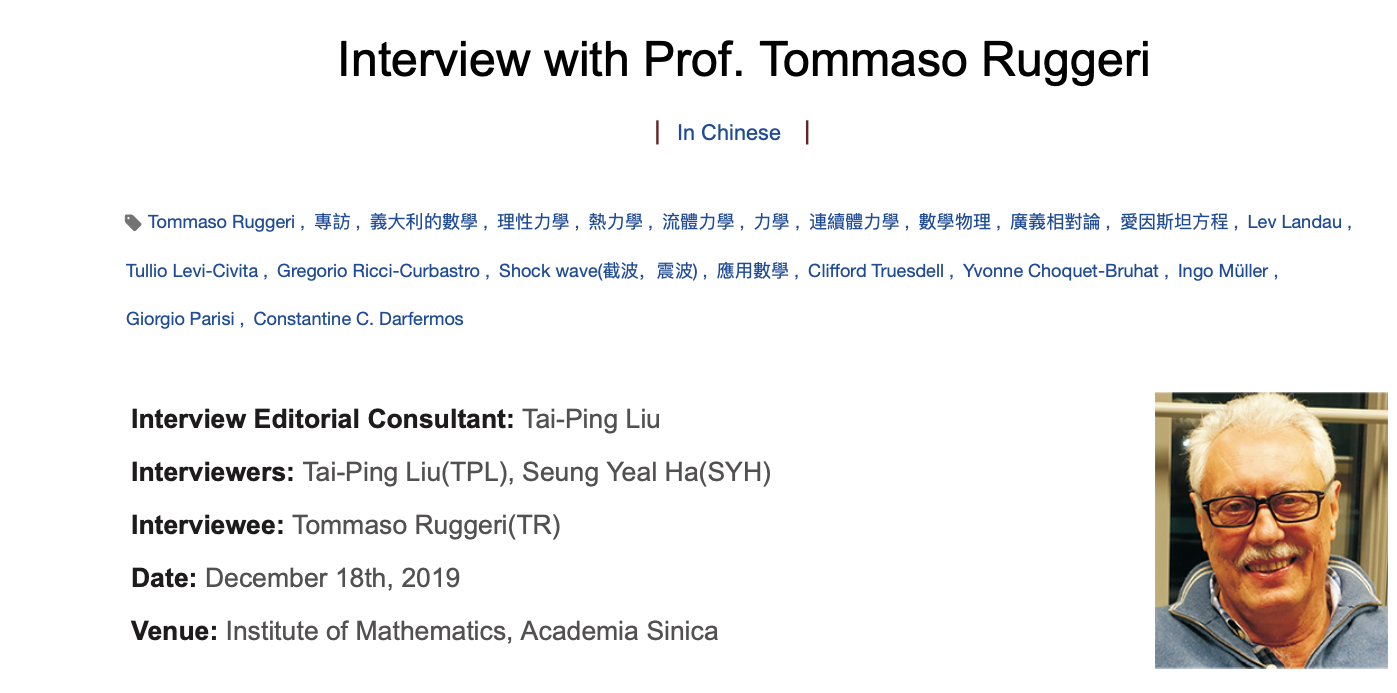Screen dimensions: 1397x693
Task: Select the 熱力學 tag link
Action: tap(615, 222)
